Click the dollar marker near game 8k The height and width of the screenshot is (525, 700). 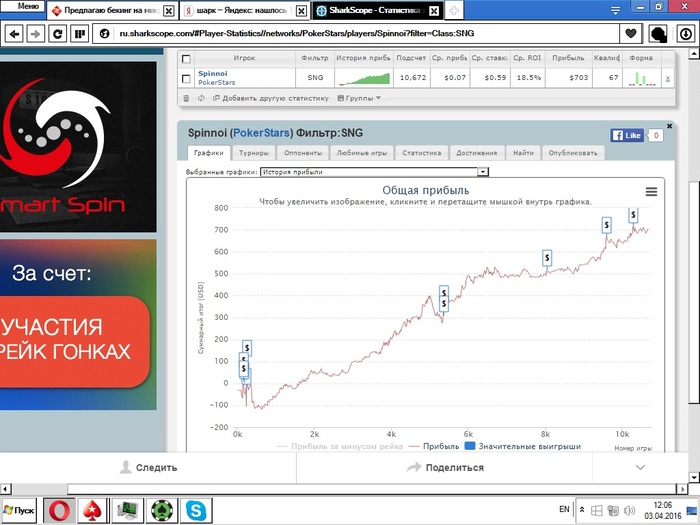click(547, 258)
